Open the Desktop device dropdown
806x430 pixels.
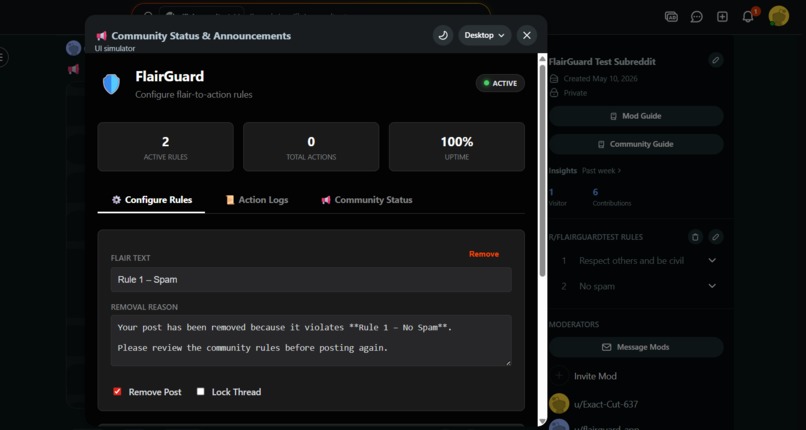(x=484, y=35)
